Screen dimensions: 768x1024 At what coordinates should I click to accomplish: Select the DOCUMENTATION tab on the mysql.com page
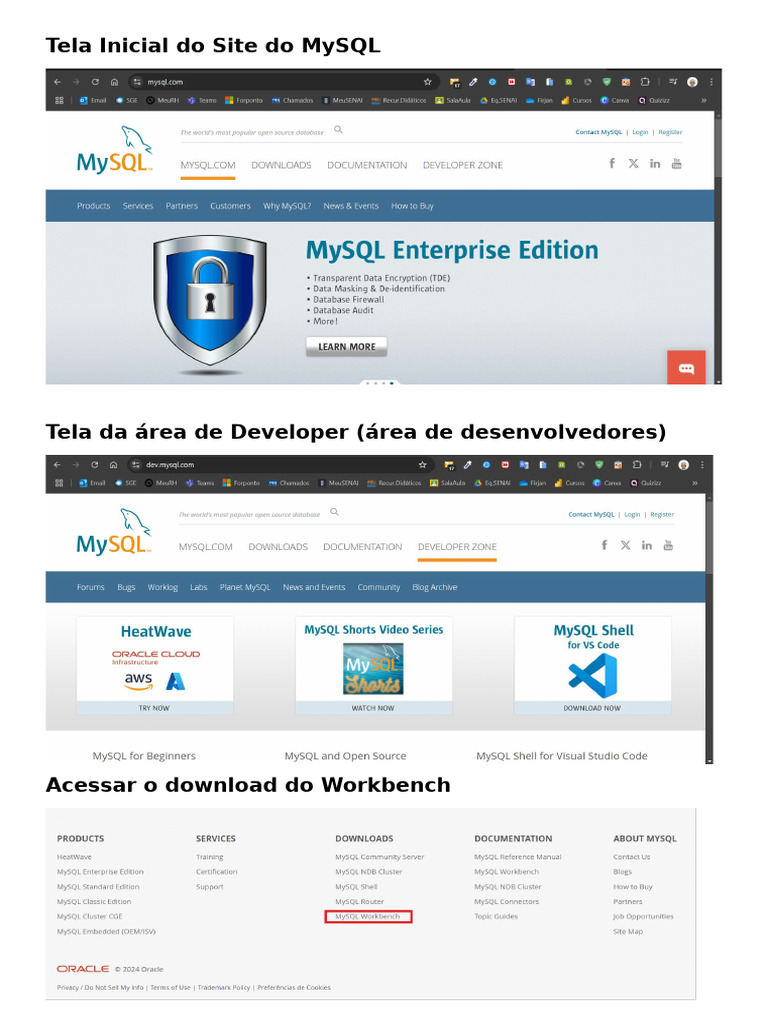click(x=367, y=165)
